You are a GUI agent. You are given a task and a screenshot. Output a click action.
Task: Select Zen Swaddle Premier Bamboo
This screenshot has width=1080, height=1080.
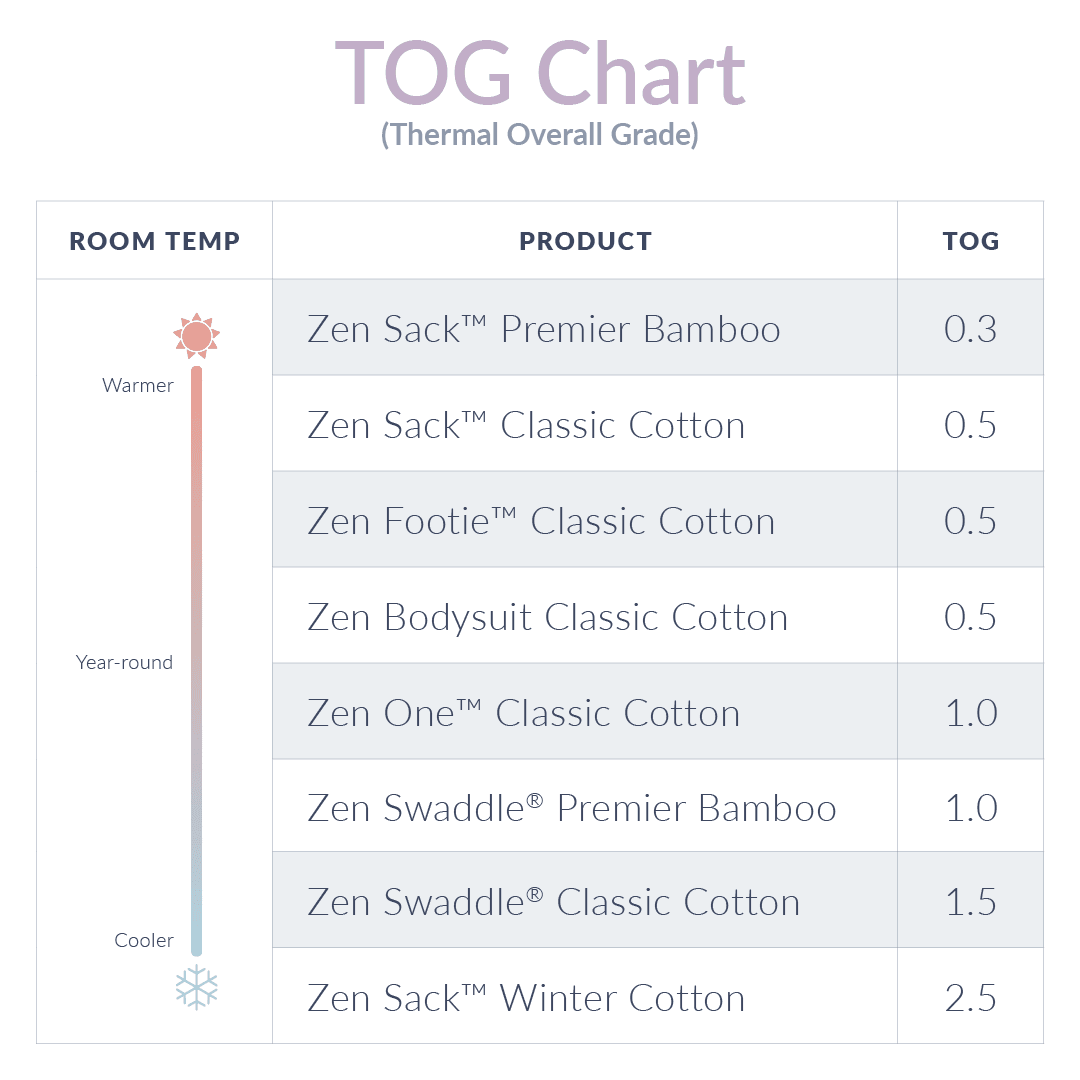(571, 808)
